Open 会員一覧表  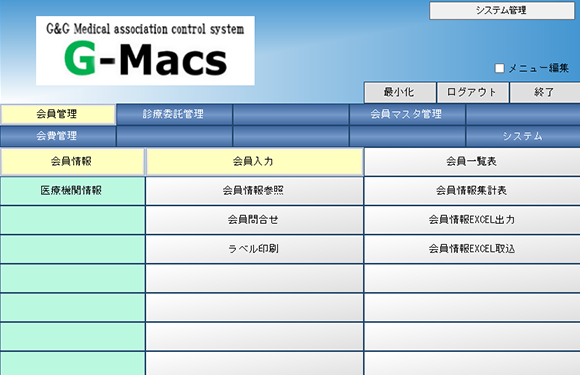pyautogui.click(x=472, y=162)
